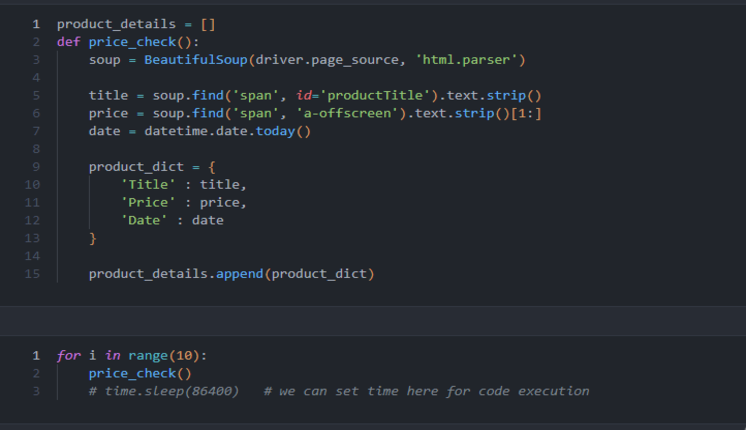Click 'driver.page_source' argument

[327, 60]
